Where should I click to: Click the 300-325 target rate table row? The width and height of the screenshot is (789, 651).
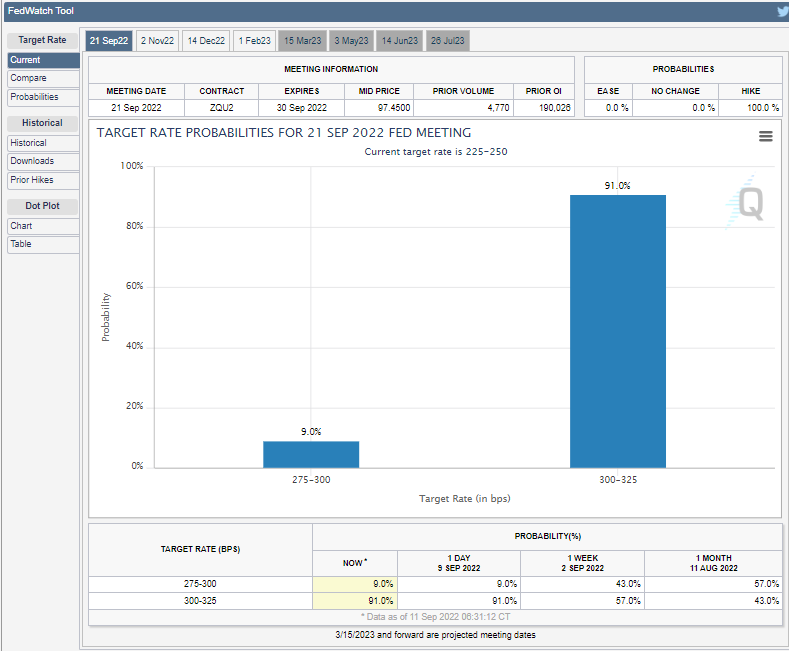click(435, 601)
